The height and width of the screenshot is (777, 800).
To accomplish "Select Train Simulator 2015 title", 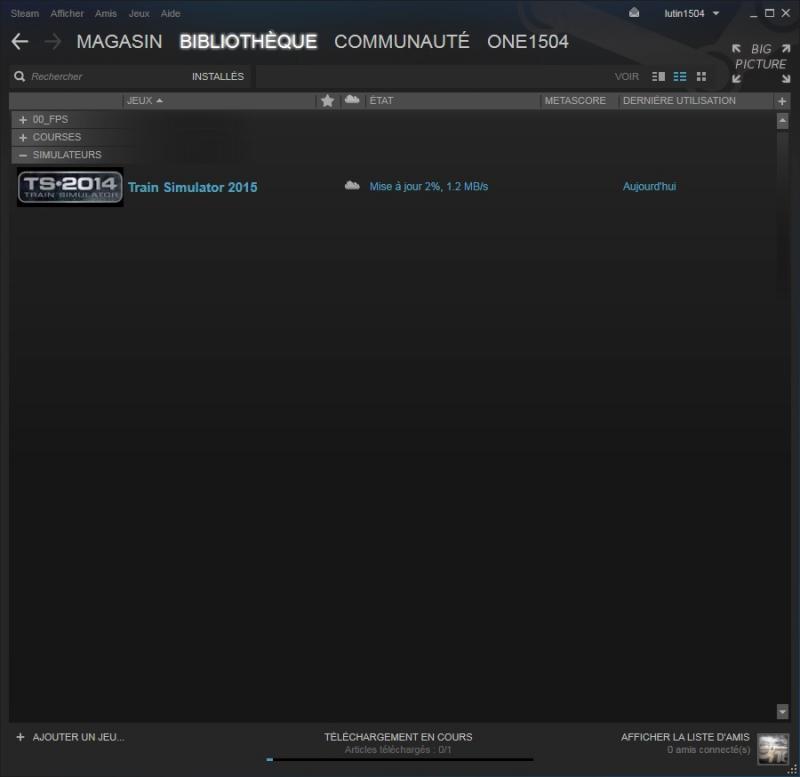I will pos(192,187).
